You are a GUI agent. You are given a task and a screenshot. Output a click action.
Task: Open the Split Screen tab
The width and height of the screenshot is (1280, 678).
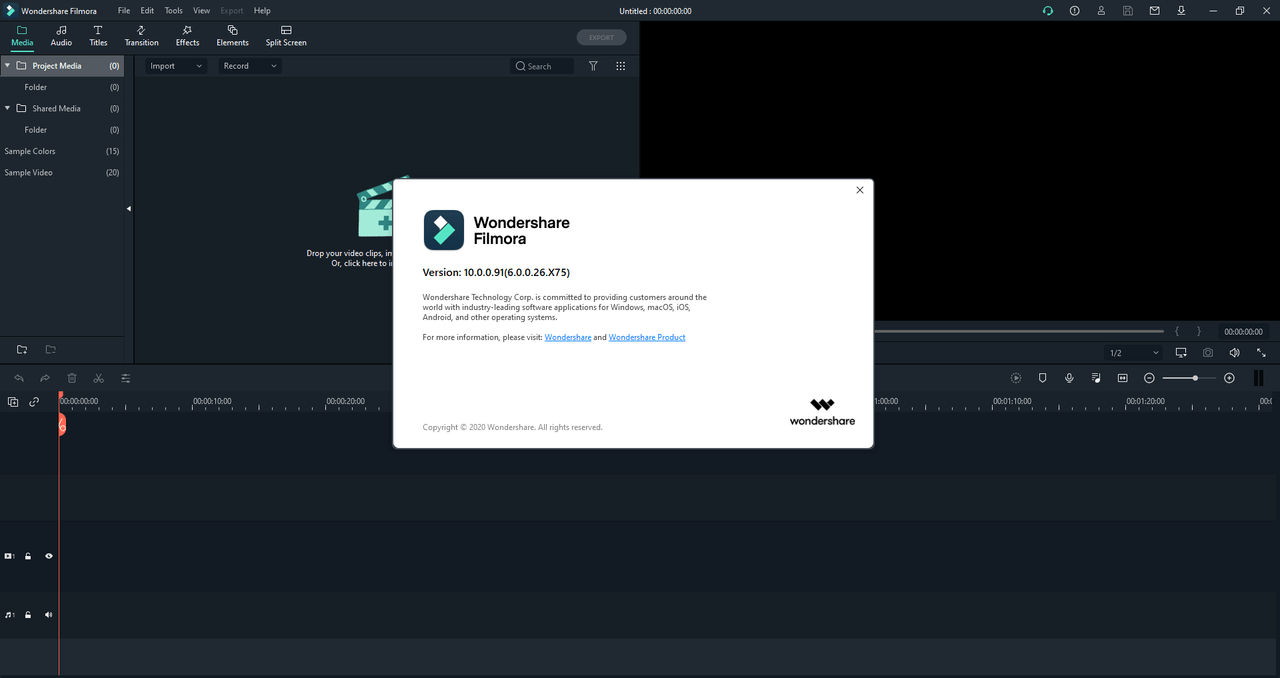[x=286, y=36]
